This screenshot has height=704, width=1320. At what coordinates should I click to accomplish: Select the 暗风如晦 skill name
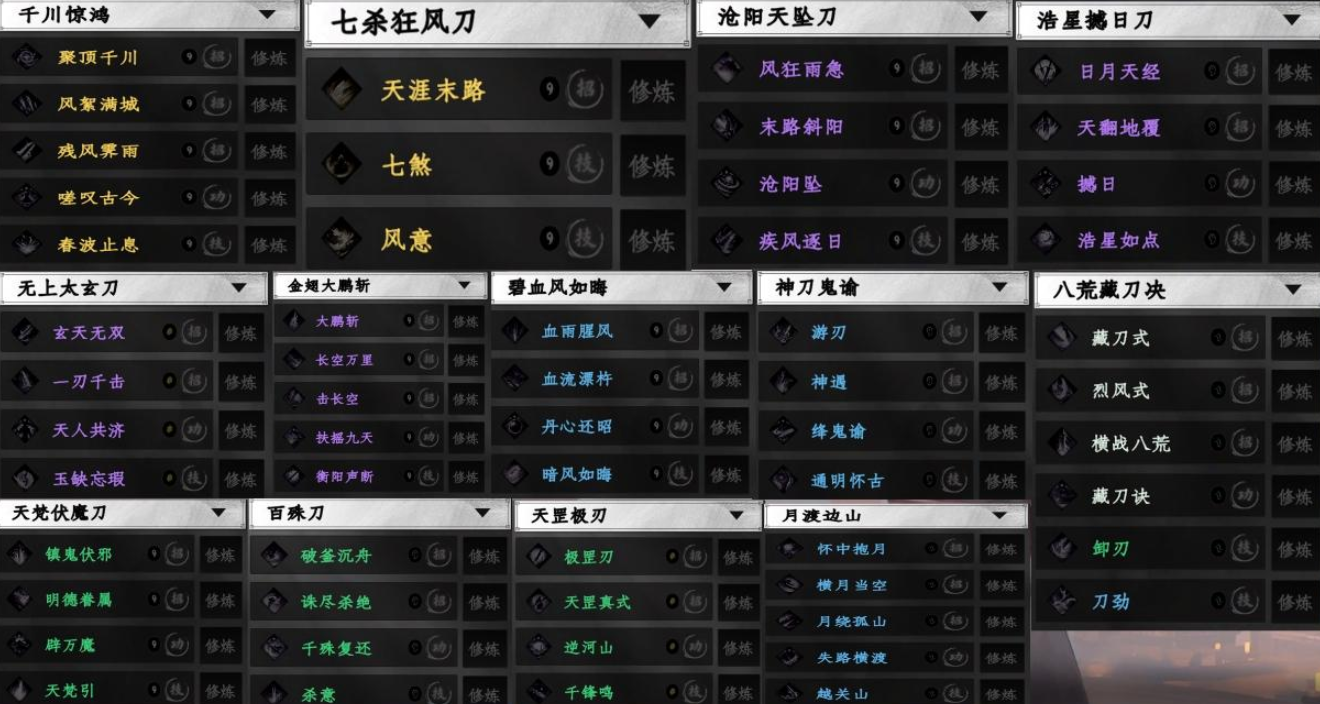[x=576, y=474]
